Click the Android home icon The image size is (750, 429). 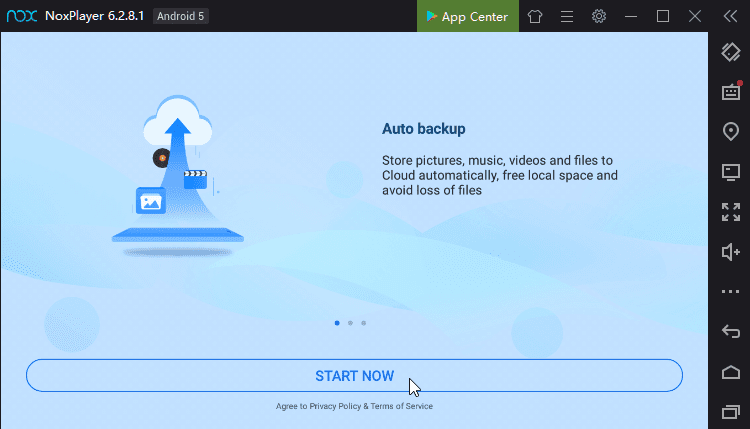(x=731, y=372)
